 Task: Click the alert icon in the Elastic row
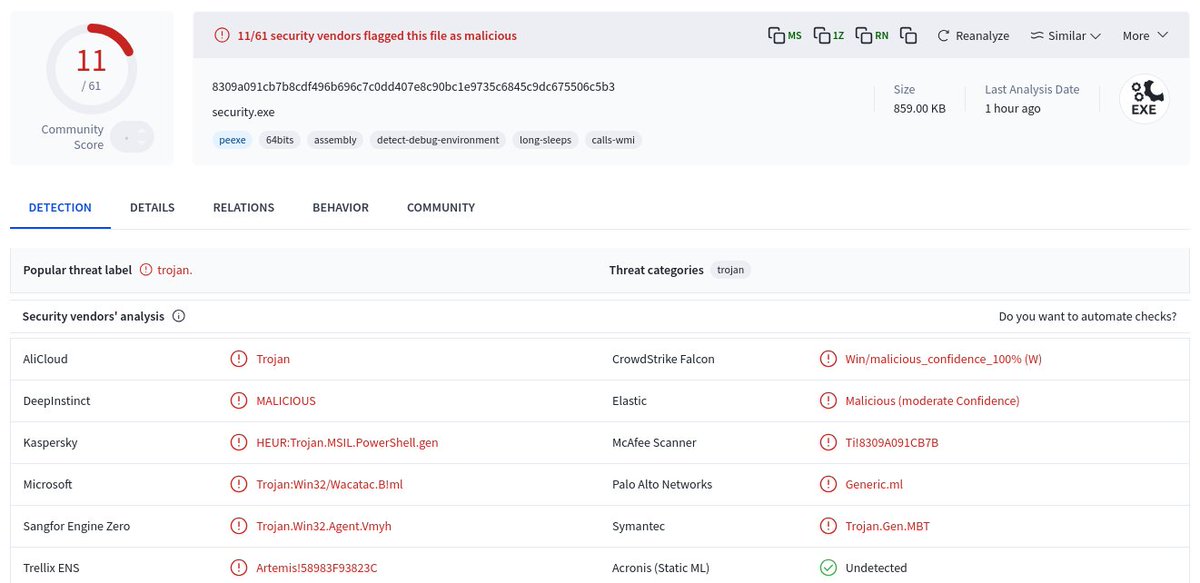[828, 400]
